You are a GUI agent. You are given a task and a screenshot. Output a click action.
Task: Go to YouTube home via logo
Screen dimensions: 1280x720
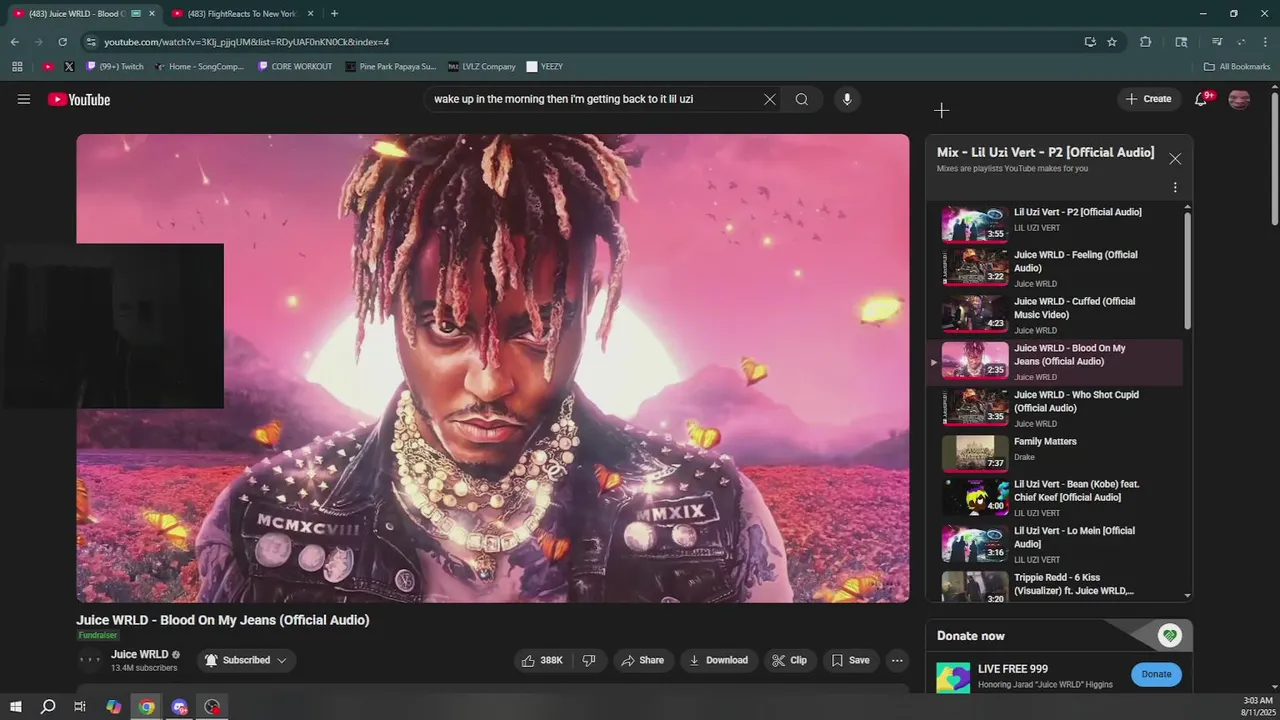(79, 99)
